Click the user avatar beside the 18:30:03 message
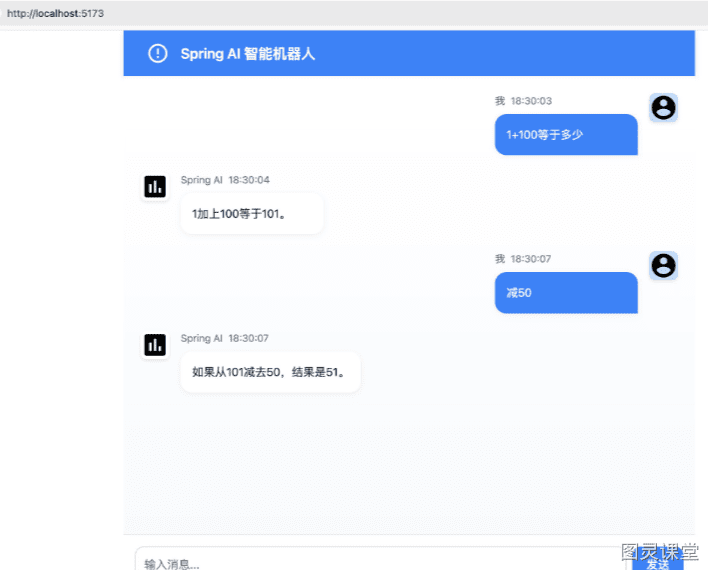This screenshot has width=708, height=570. pos(663,107)
